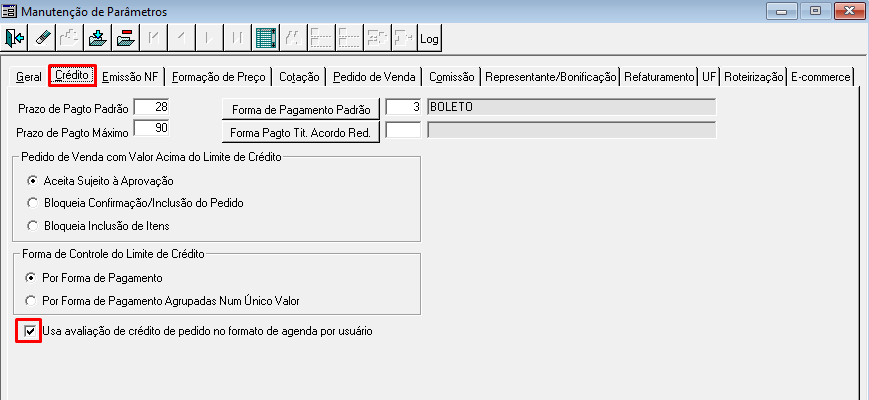Click the eraser clear-fields icon
Screen dimensions: 869x400
pos(43,38)
